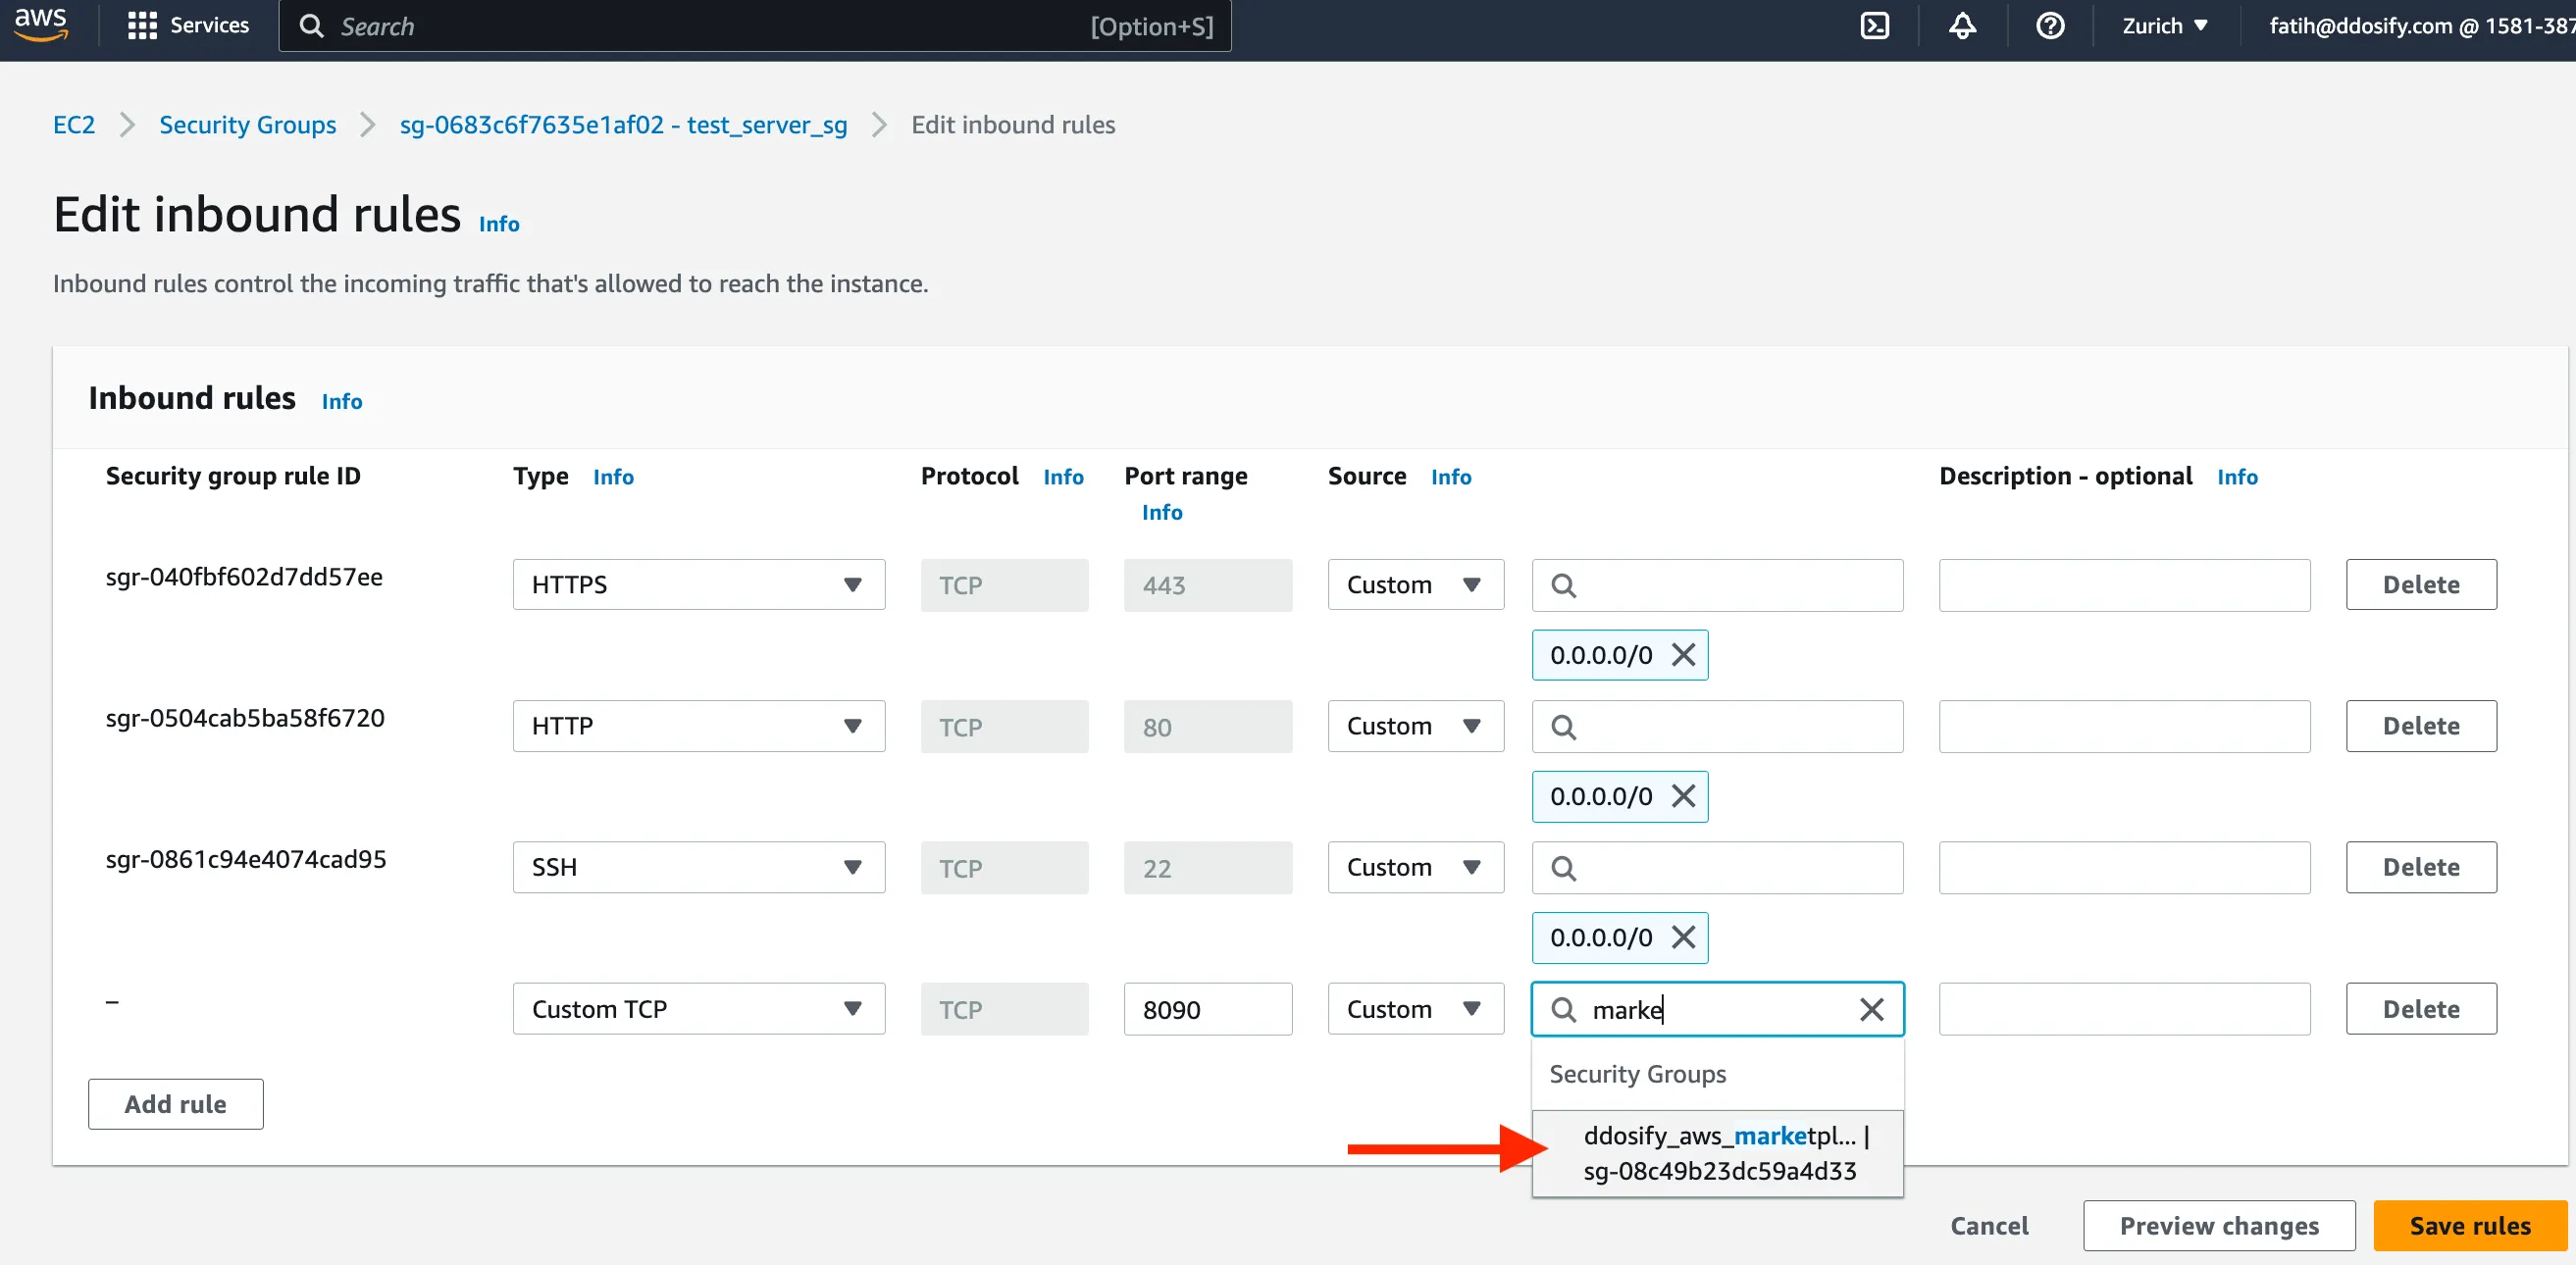
Task: Delete the HTTP rule
Action: [2421, 726]
